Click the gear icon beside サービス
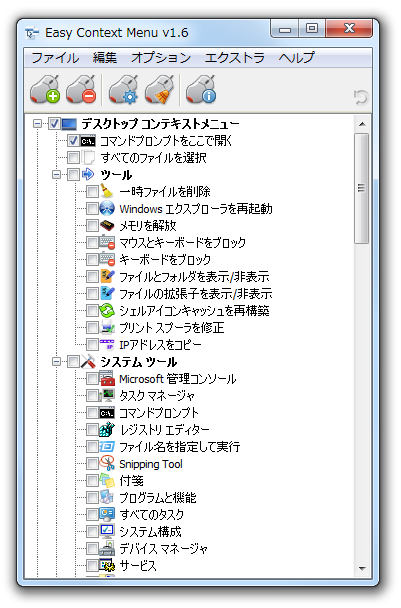The height and width of the screenshot is (608, 401). pyautogui.click(x=107, y=565)
